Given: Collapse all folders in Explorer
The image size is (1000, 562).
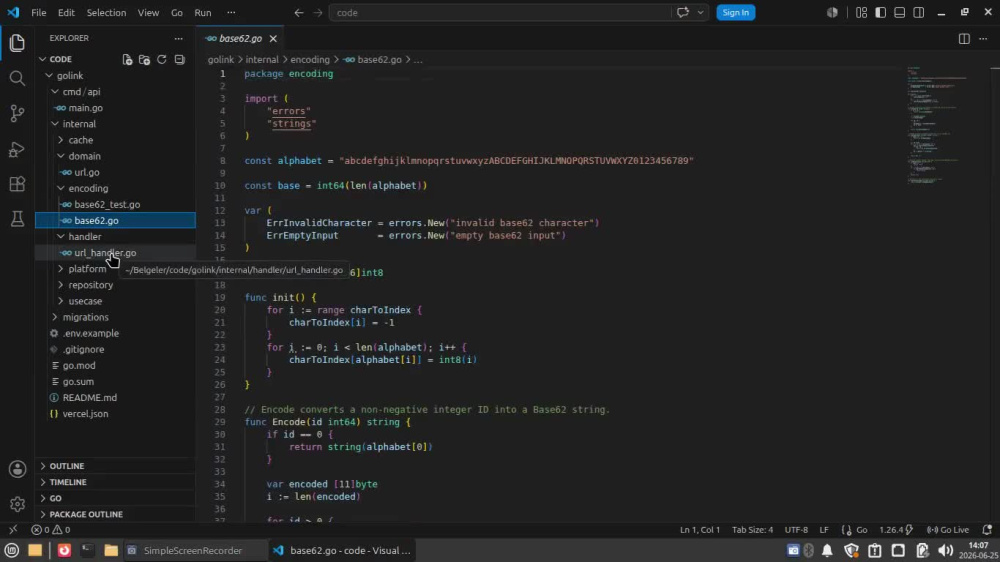Looking at the screenshot, I should 180,59.
